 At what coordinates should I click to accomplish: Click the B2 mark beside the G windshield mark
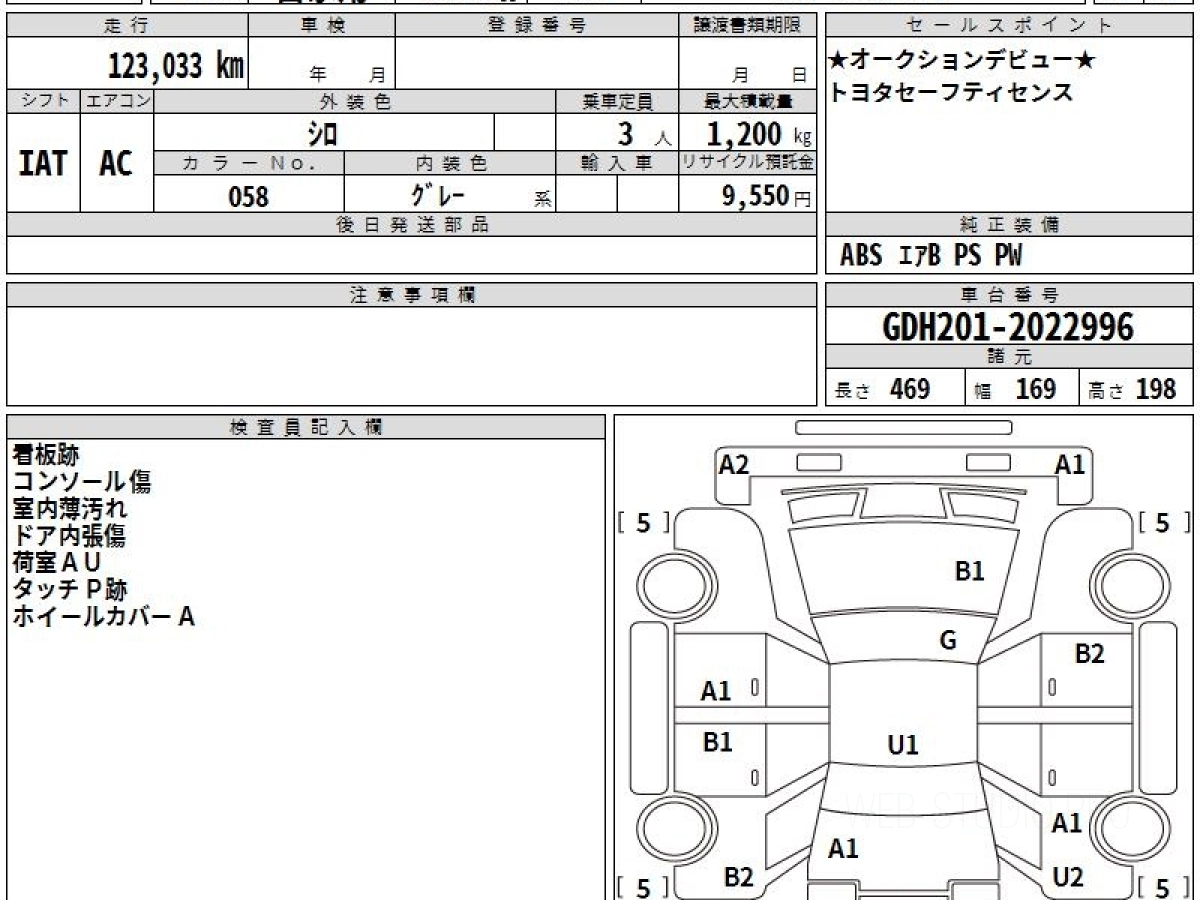(x=1089, y=654)
